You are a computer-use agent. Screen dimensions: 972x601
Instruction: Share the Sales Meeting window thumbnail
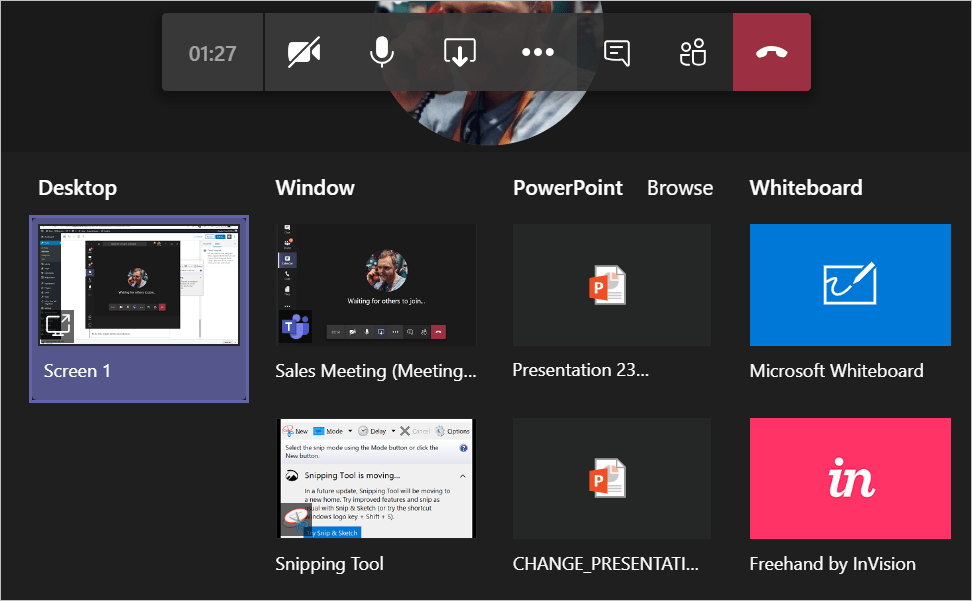click(x=376, y=284)
